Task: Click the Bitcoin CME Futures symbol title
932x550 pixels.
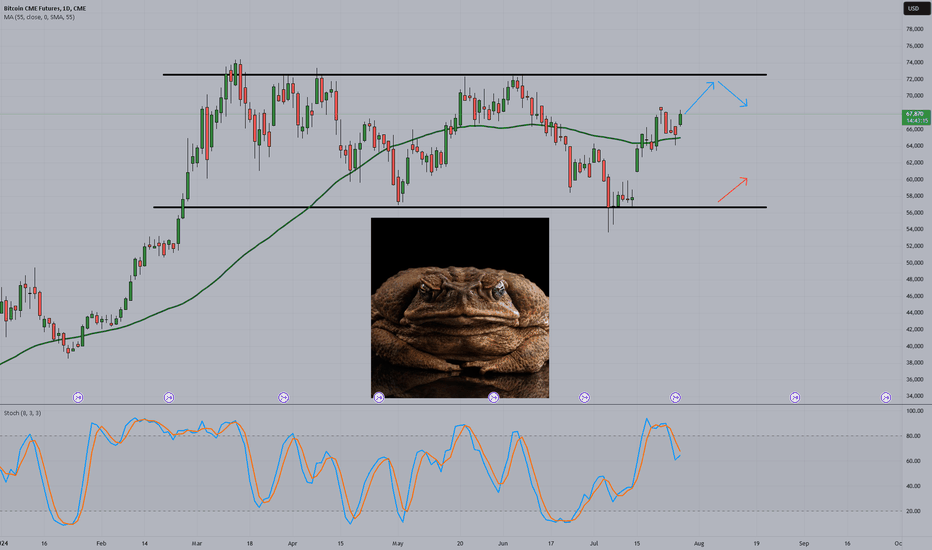Action: [x=45, y=8]
